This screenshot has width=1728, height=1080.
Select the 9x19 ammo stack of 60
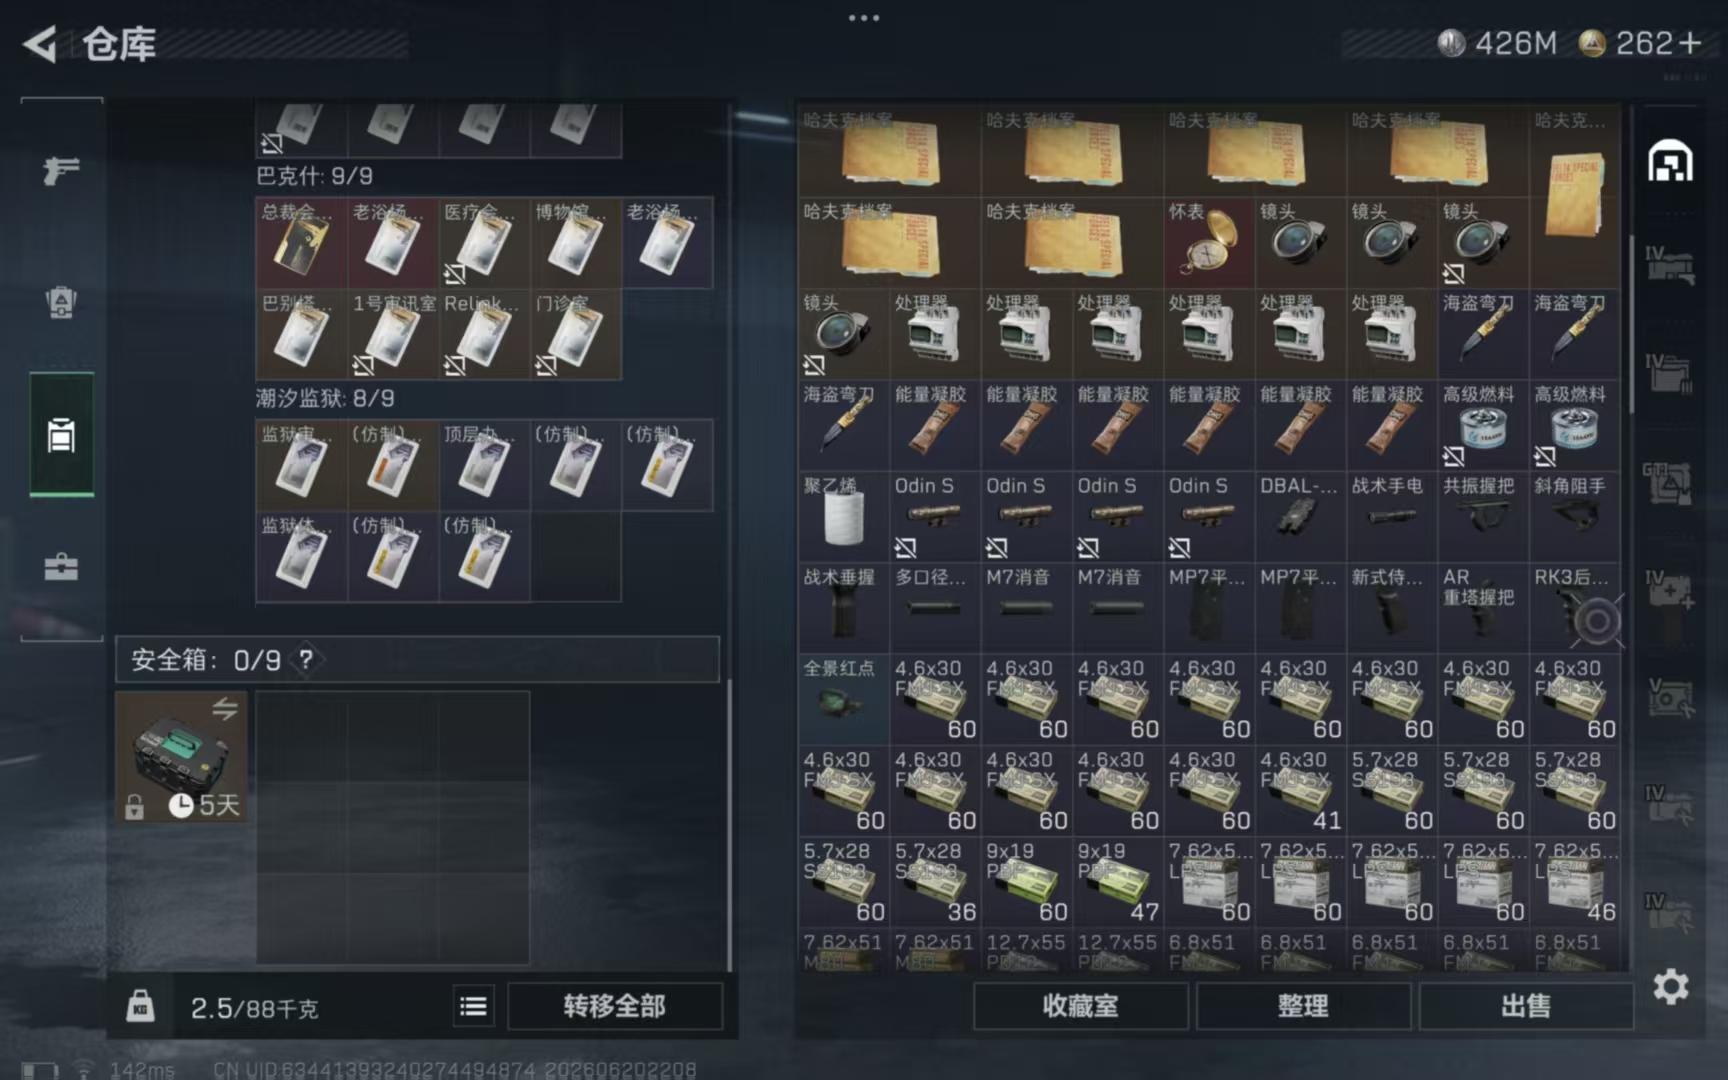[1026, 883]
